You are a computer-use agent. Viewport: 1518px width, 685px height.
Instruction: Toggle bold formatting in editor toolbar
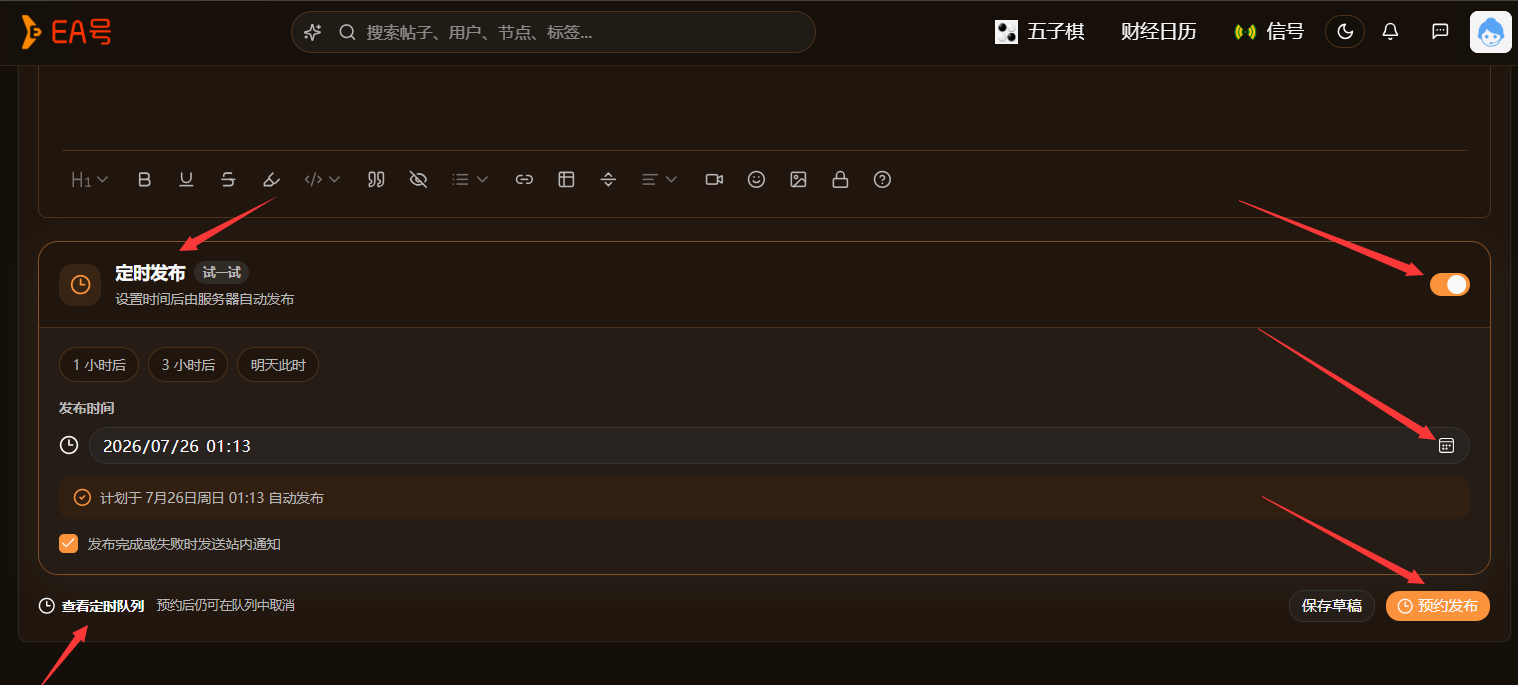[x=145, y=180]
